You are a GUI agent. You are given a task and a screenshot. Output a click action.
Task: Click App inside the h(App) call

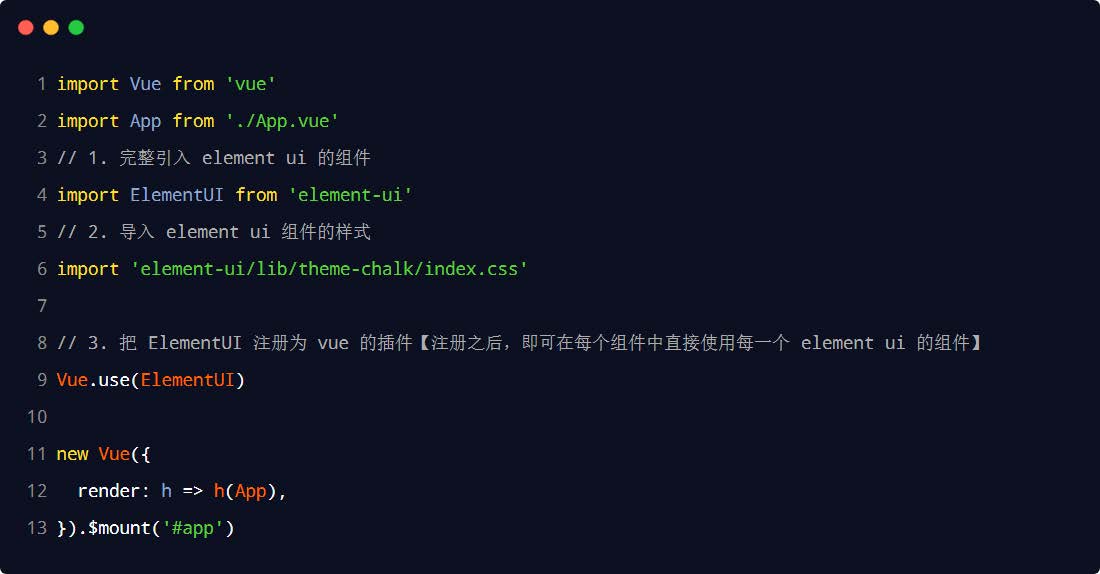[250, 491]
